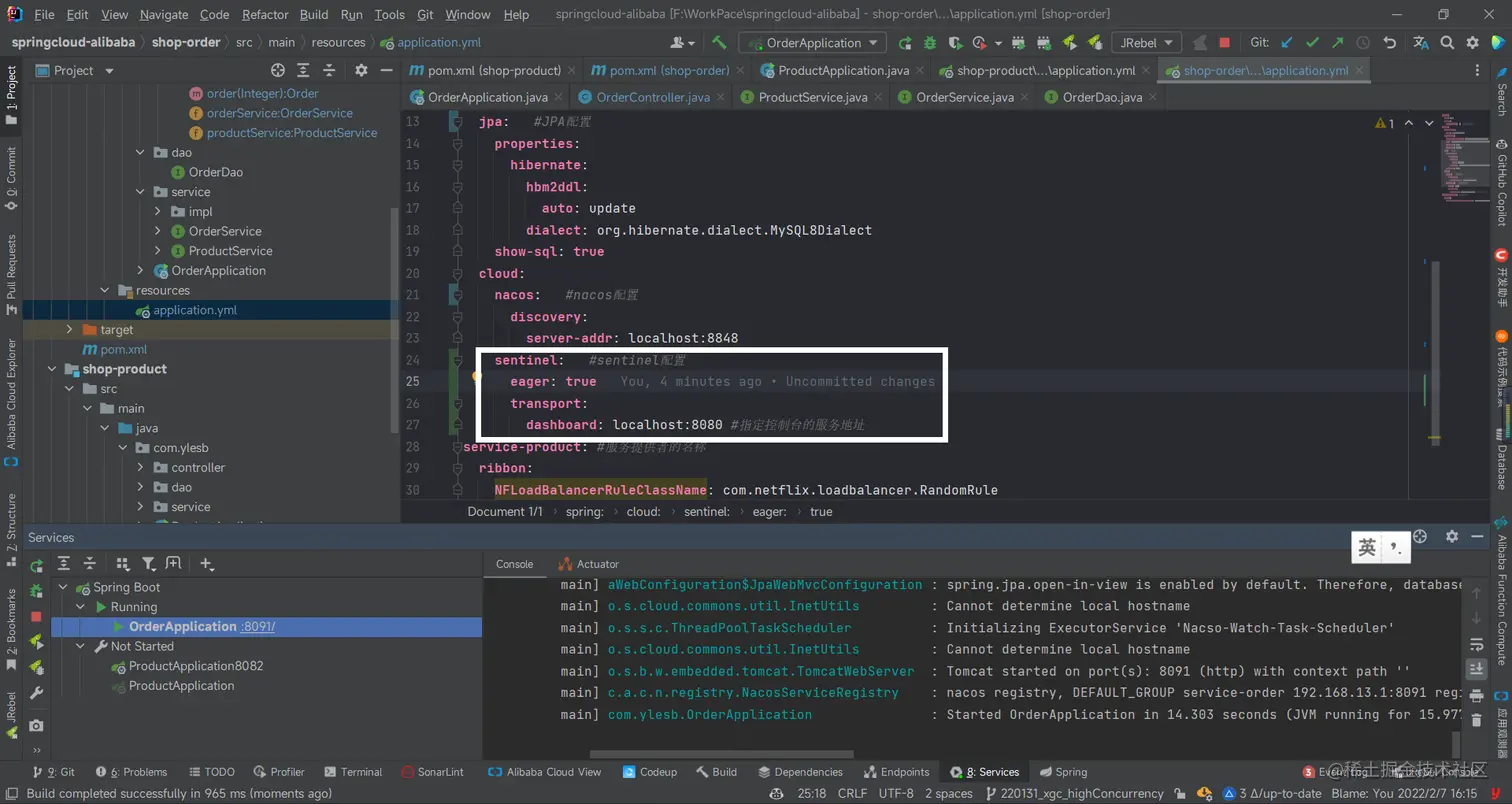This screenshot has height=804, width=1512.
Task: Click the Git push arrow icon
Action: pyautogui.click(x=1337, y=43)
